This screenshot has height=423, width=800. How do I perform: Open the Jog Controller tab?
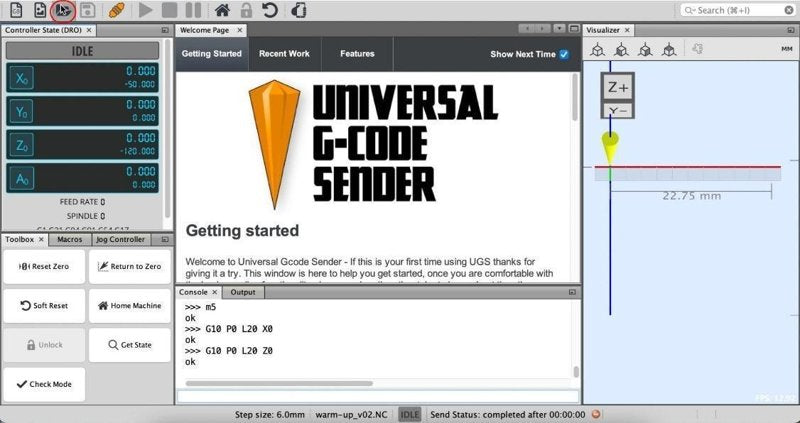click(x=120, y=239)
